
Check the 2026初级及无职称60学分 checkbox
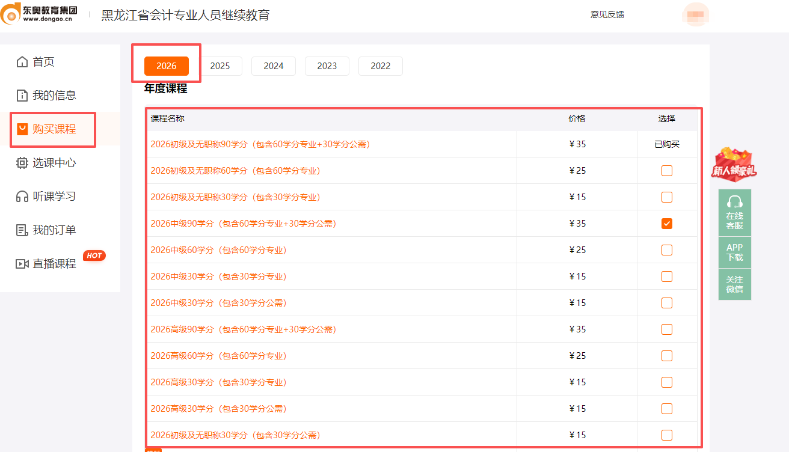(667, 171)
